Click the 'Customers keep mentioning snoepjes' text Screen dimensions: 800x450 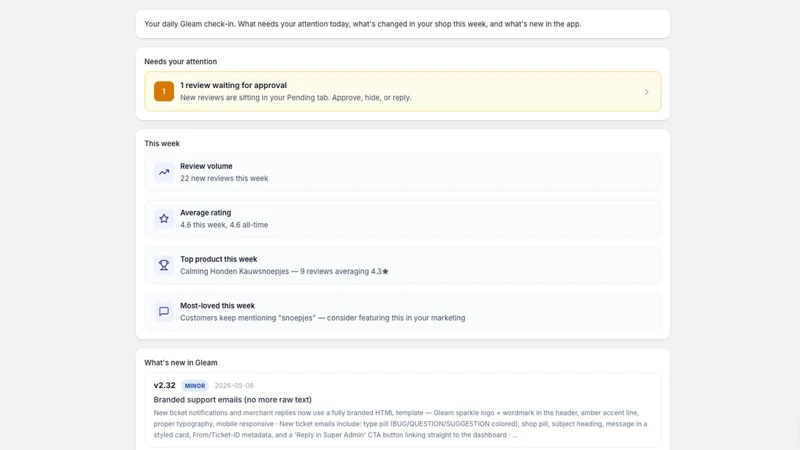[x=322, y=318]
